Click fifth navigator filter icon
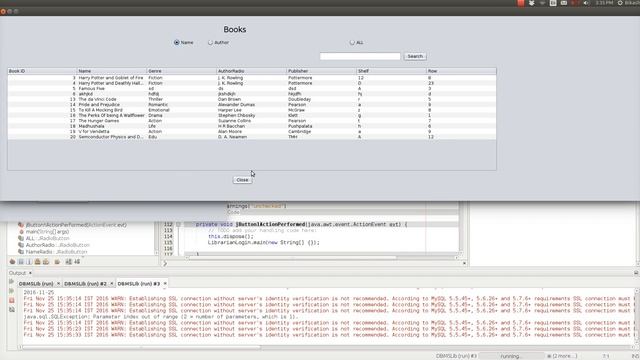This screenshot has height=360, width=640. [x=46, y=262]
